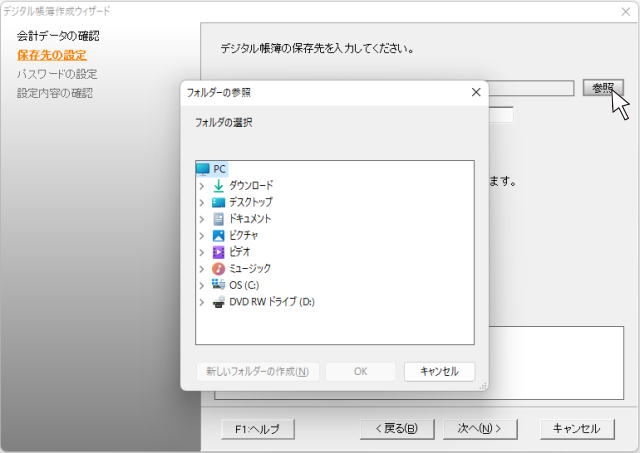Viewport: 640px width, 453px height.
Task: Click the パスワードの設定 step
Action: pyautogui.click(x=57, y=74)
